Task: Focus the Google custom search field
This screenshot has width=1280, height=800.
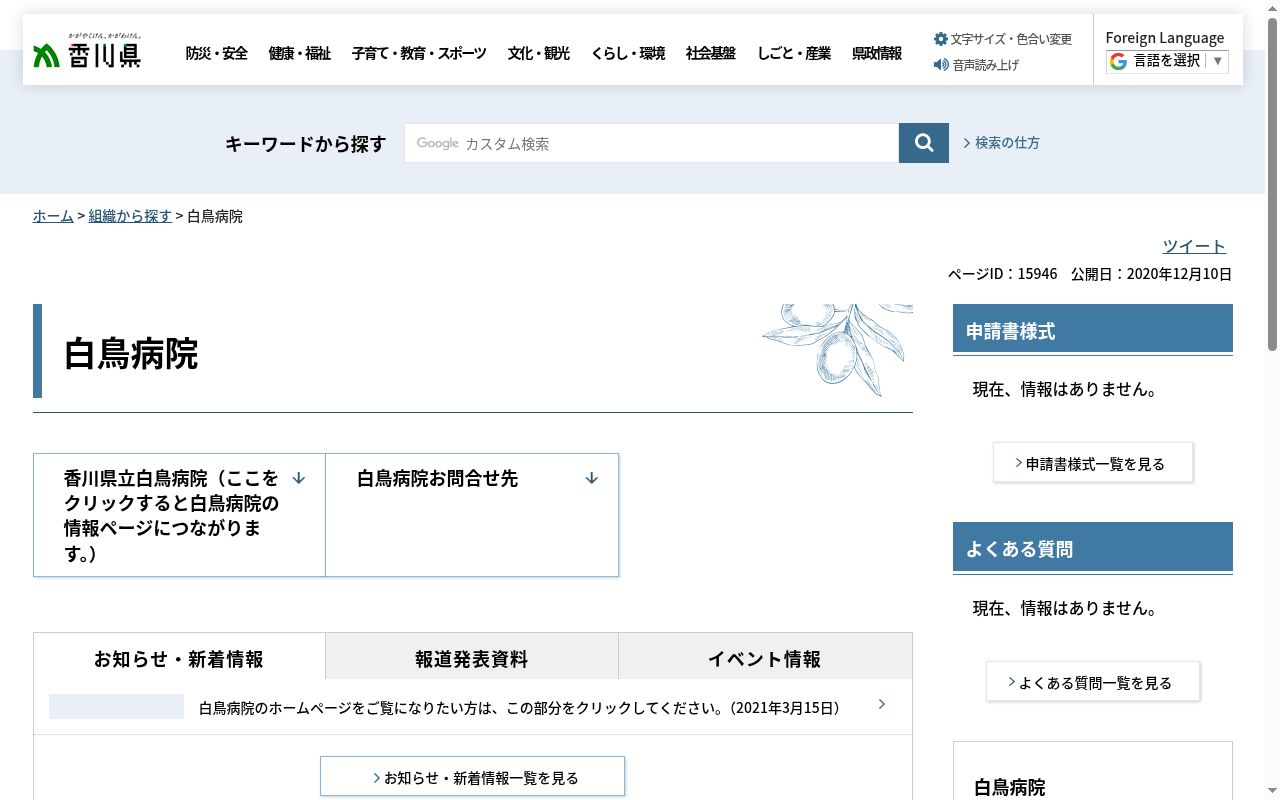Action: point(652,143)
